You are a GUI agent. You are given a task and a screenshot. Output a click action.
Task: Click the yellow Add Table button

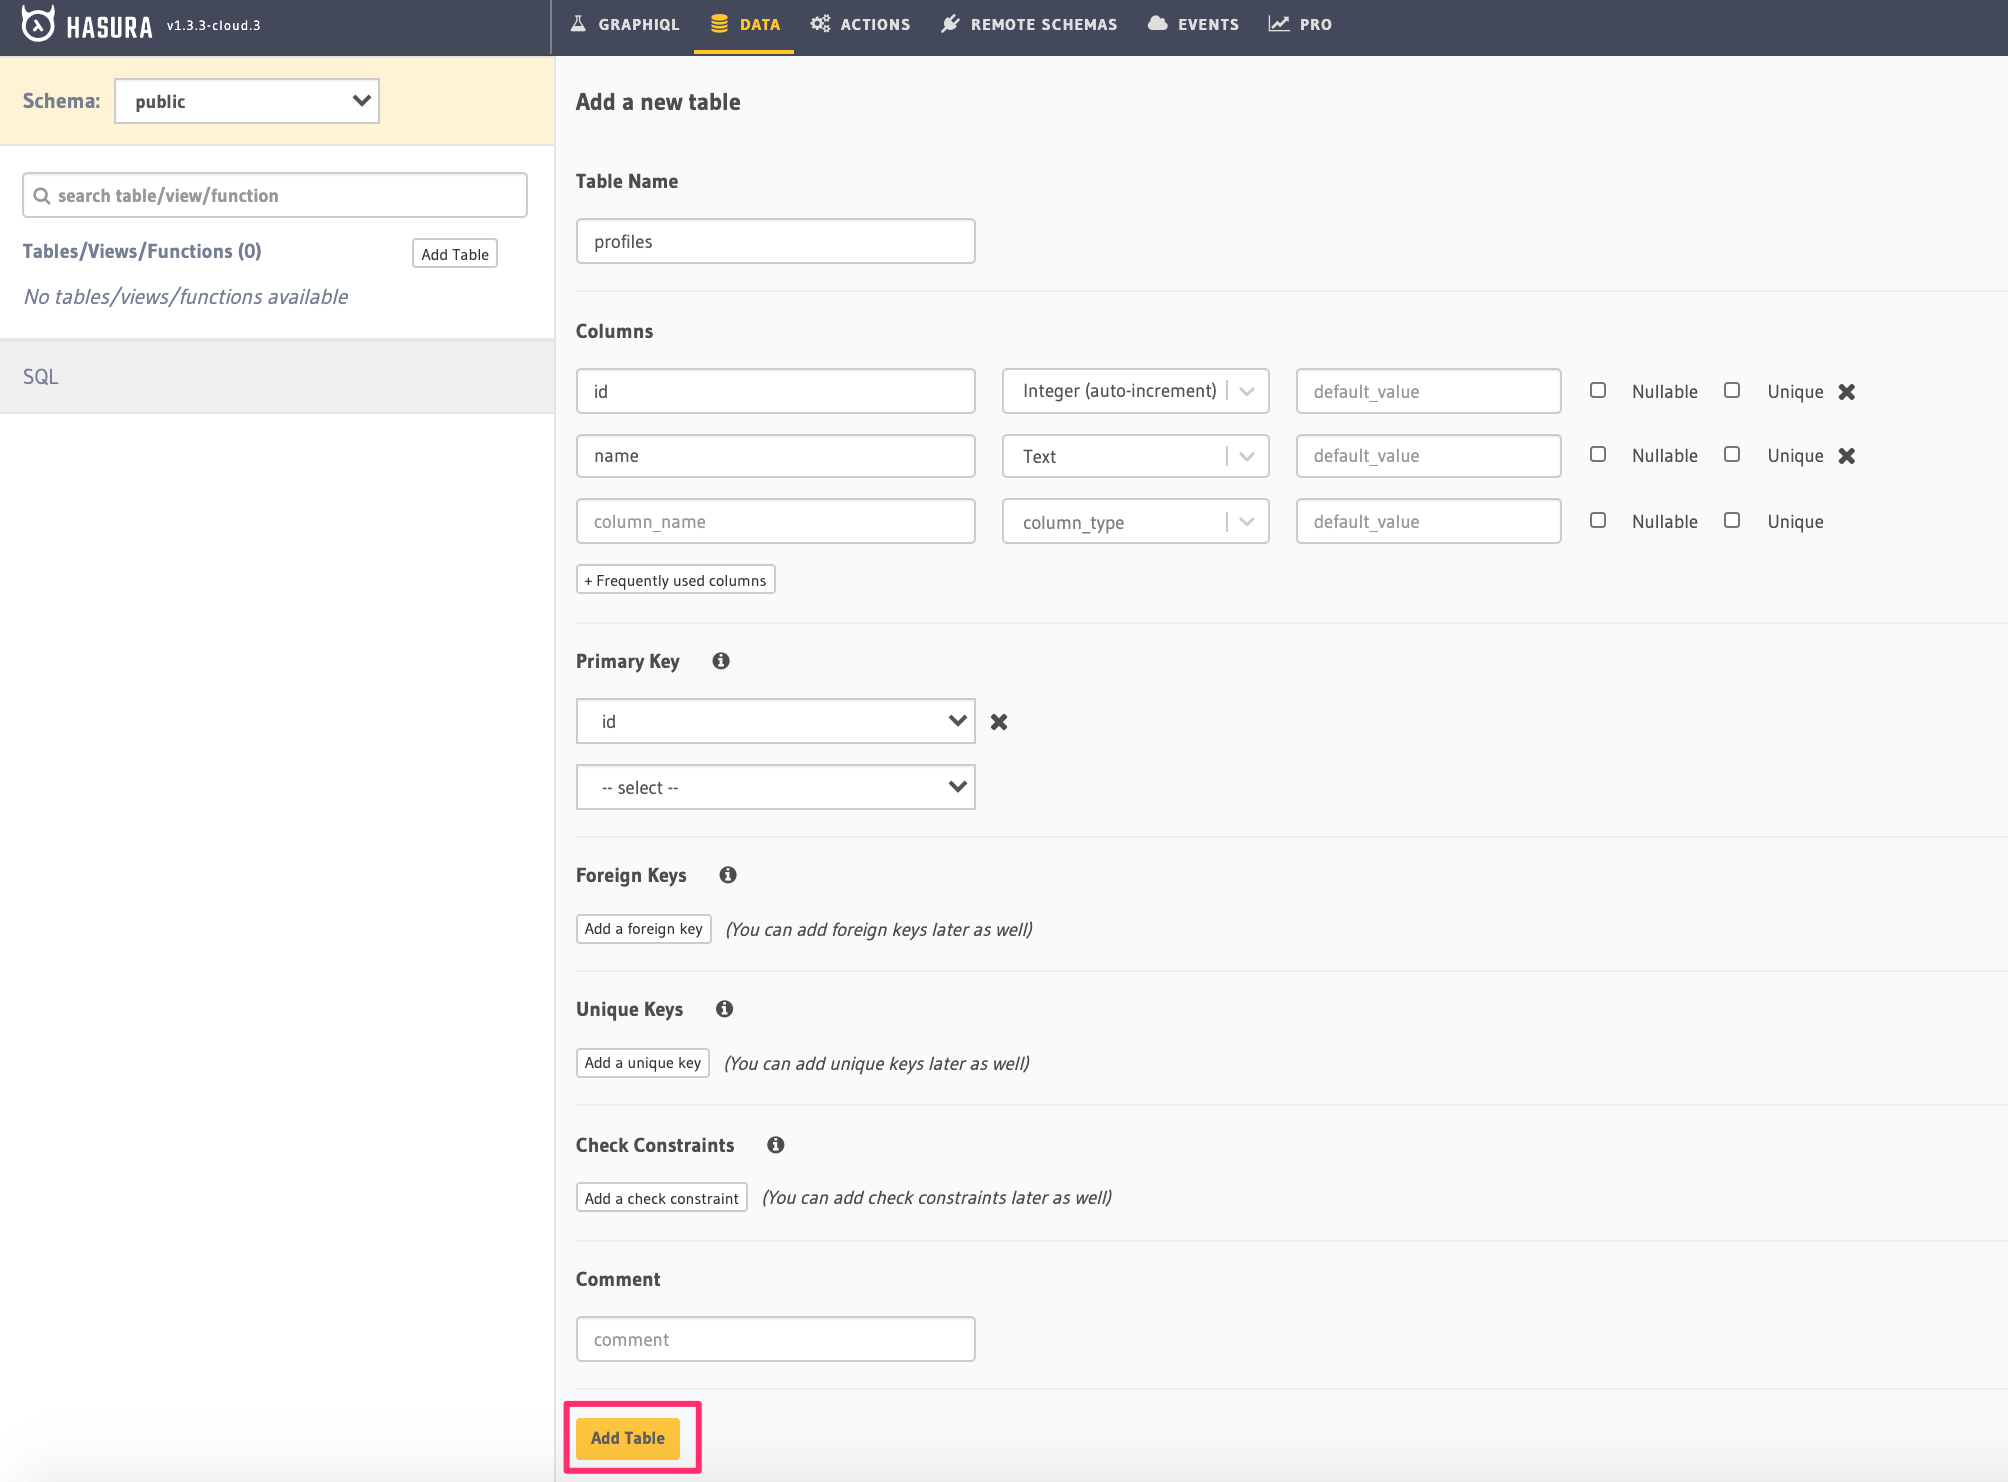(x=627, y=1438)
